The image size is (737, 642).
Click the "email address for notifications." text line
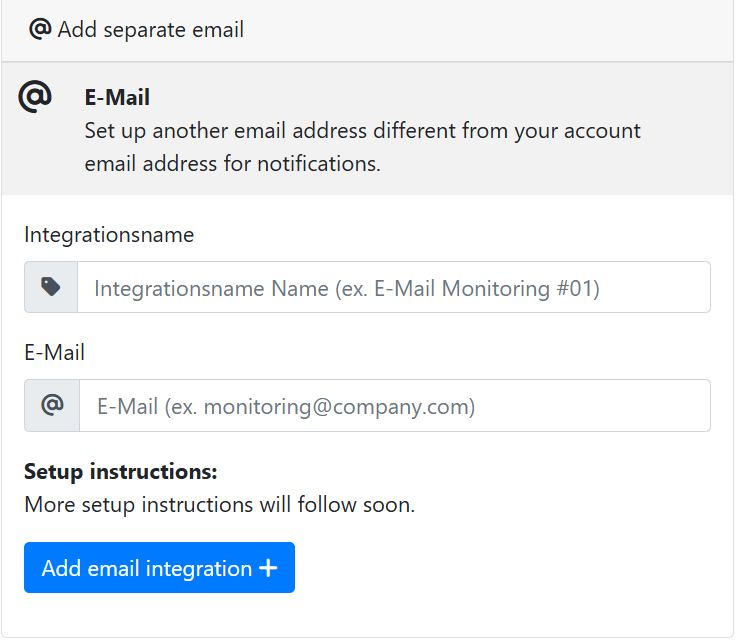point(232,163)
